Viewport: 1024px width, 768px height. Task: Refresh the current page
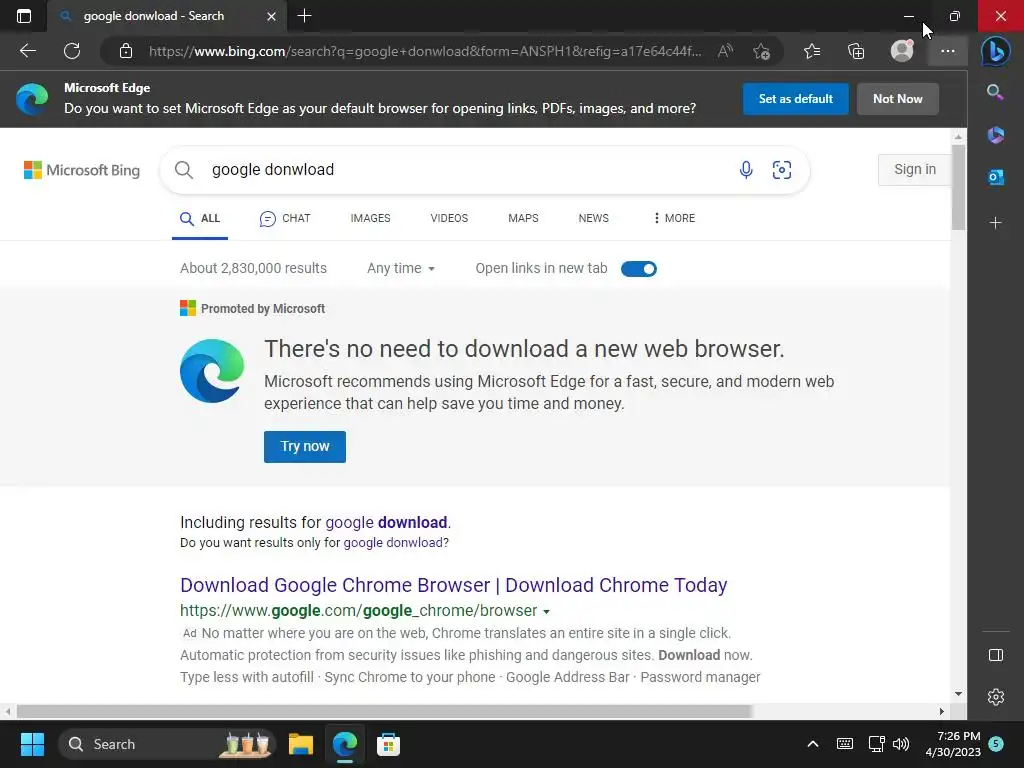pos(72,51)
